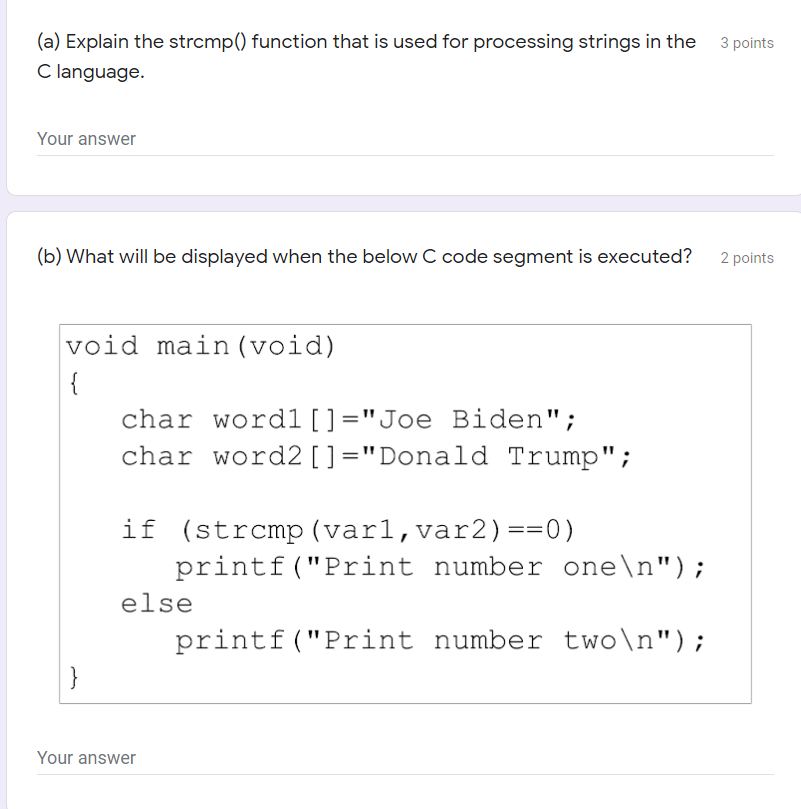801x809 pixels.
Task: Click the opening brace in code block
Action: [x=73, y=382]
